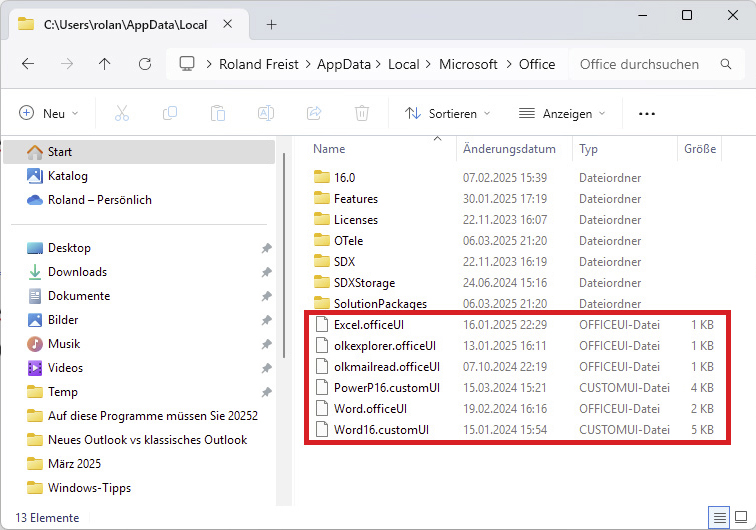Click the Cut scissors icon

coord(122,114)
